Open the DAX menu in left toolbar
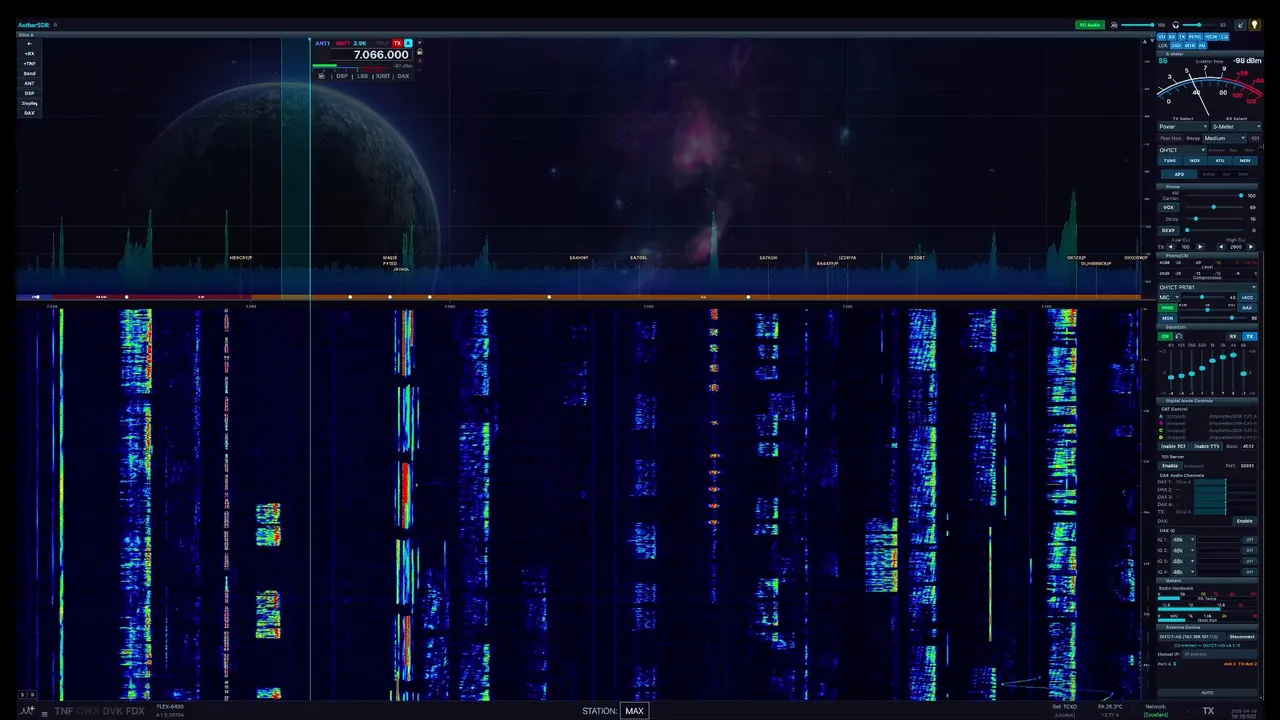1280x720 pixels. coord(29,113)
